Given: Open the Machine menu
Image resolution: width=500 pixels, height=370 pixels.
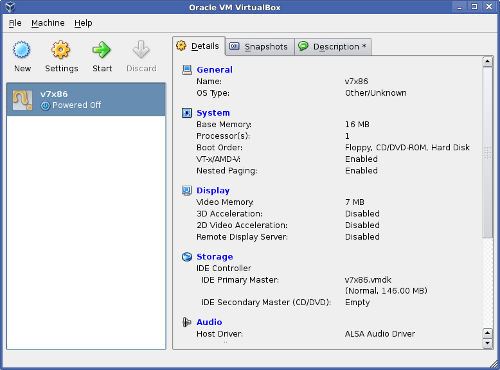Looking at the screenshot, I should (x=48, y=23).
